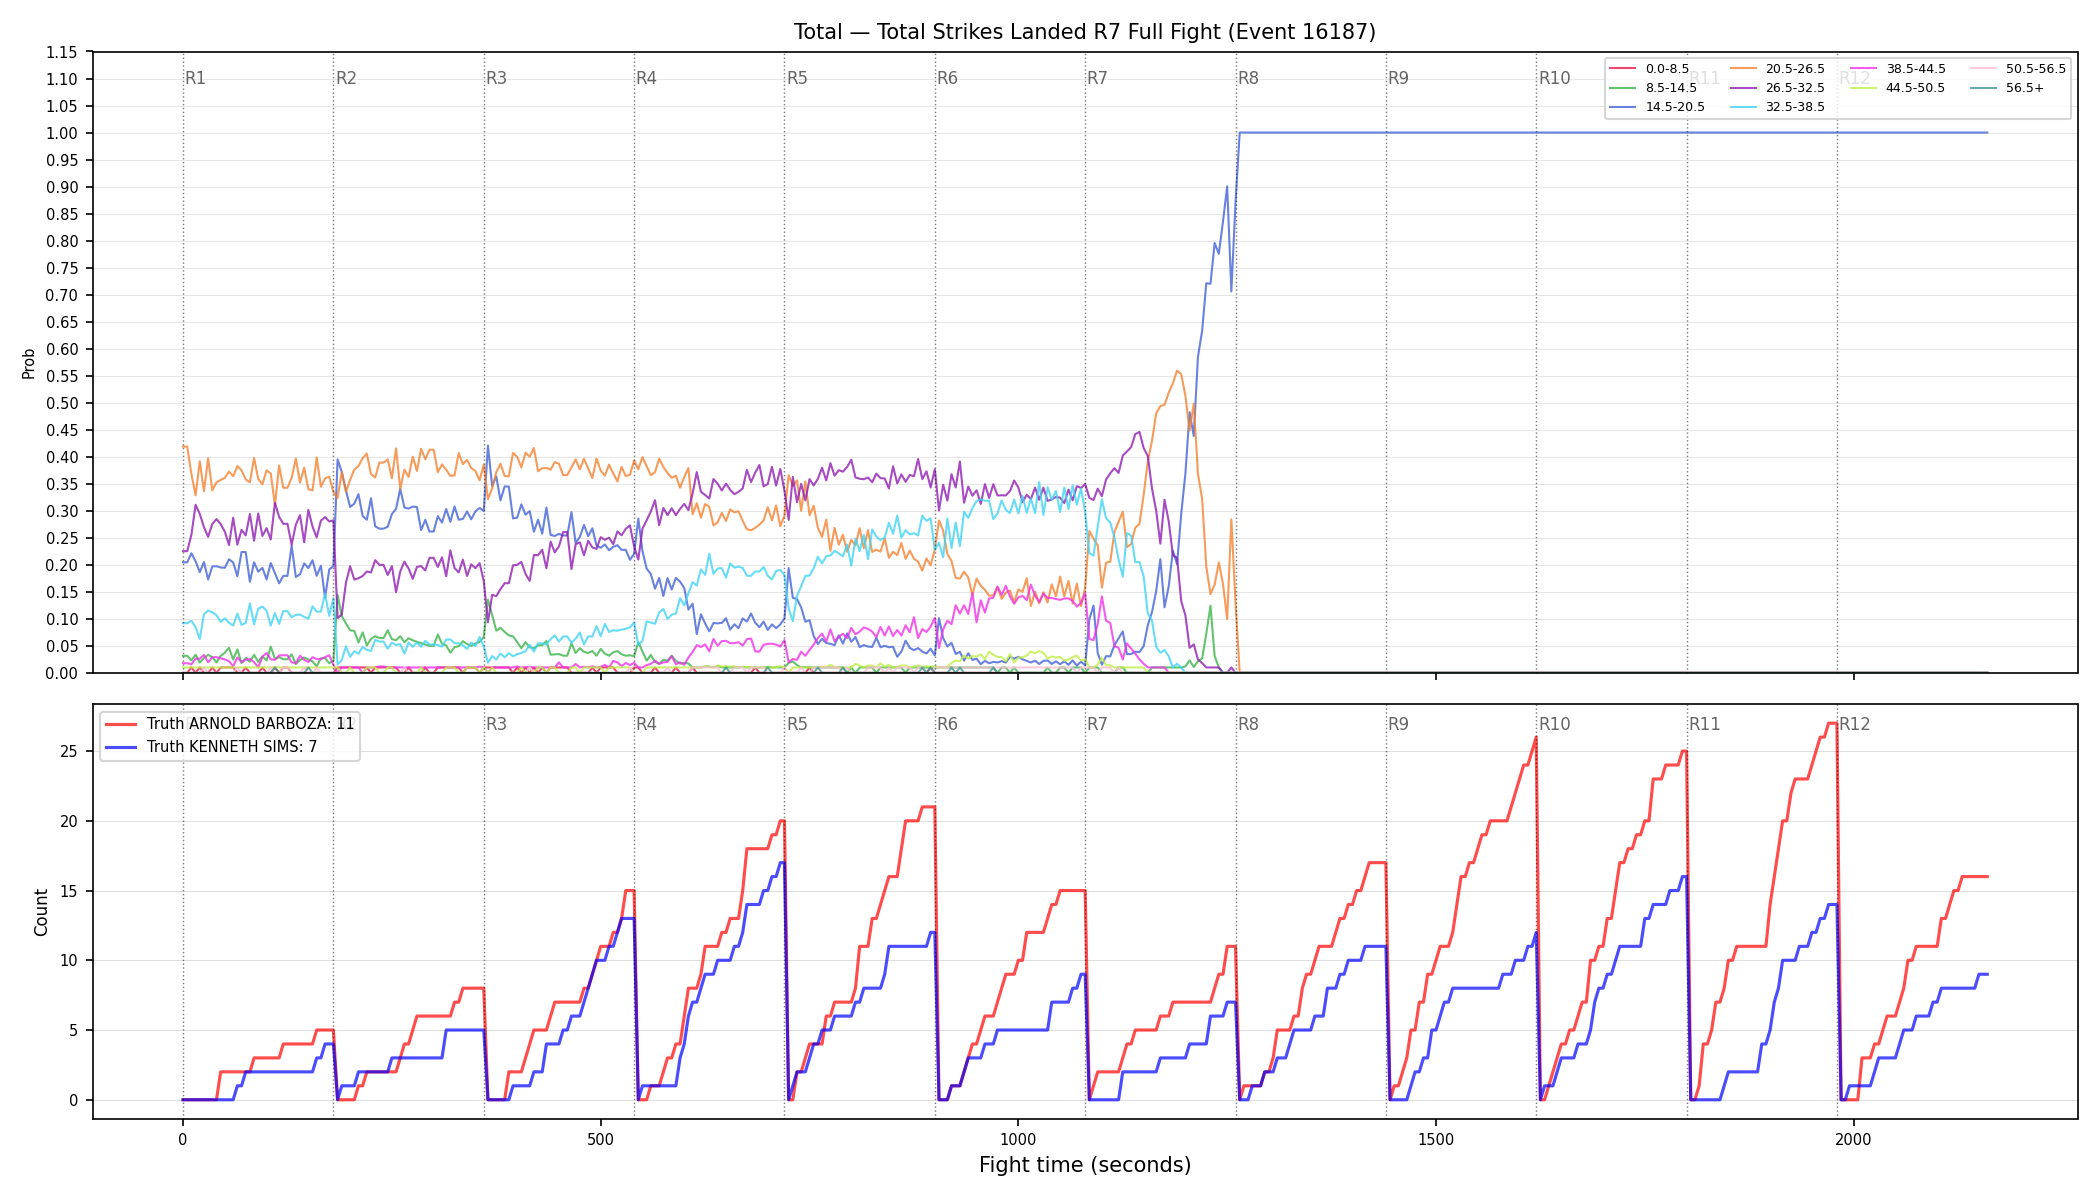Click the R12 label in the bottom Count chart
The width and height of the screenshot is (2100, 1200).
coord(1855,724)
